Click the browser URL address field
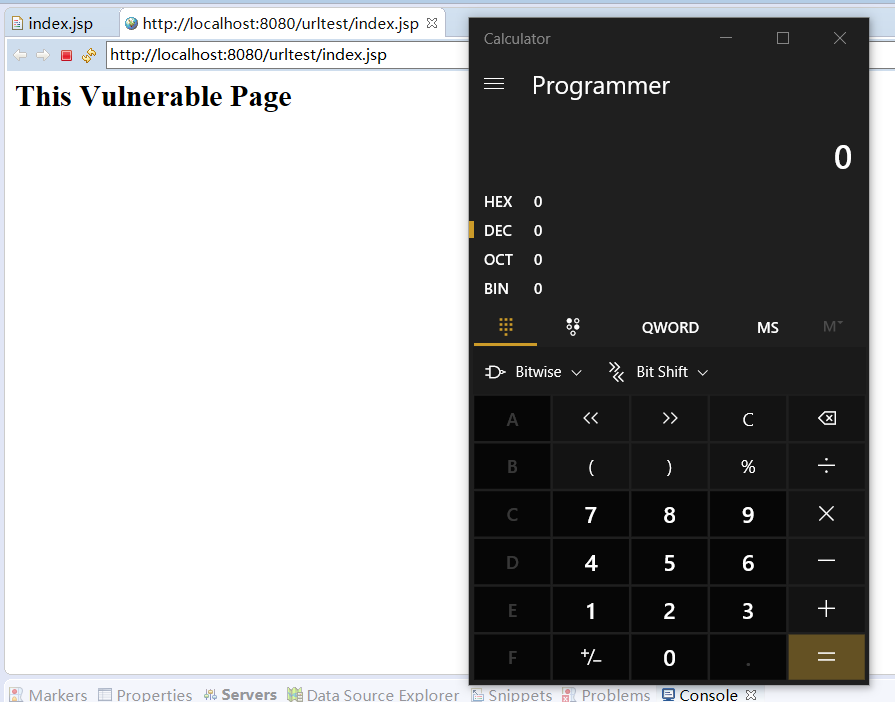Image resolution: width=895 pixels, height=702 pixels. point(285,55)
